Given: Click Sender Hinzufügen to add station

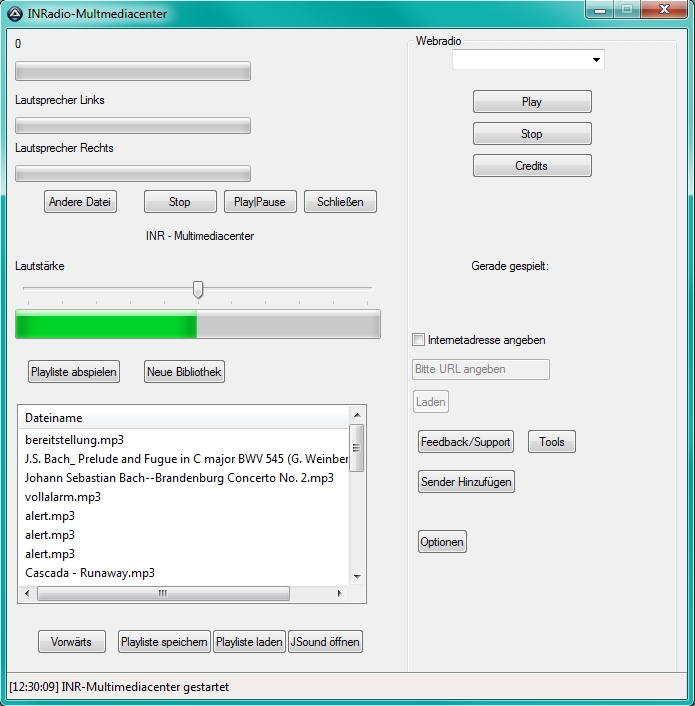Looking at the screenshot, I should click(x=466, y=482).
